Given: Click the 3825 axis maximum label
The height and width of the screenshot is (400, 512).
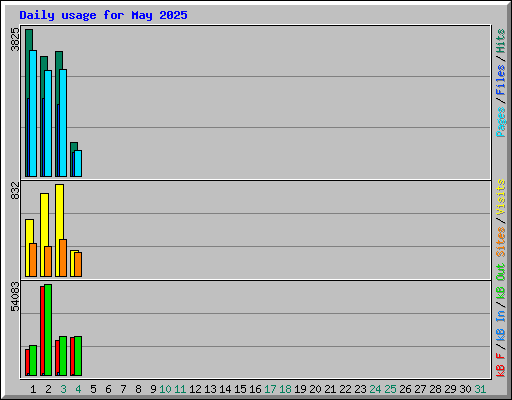Looking at the screenshot, I should [x=15, y=39].
